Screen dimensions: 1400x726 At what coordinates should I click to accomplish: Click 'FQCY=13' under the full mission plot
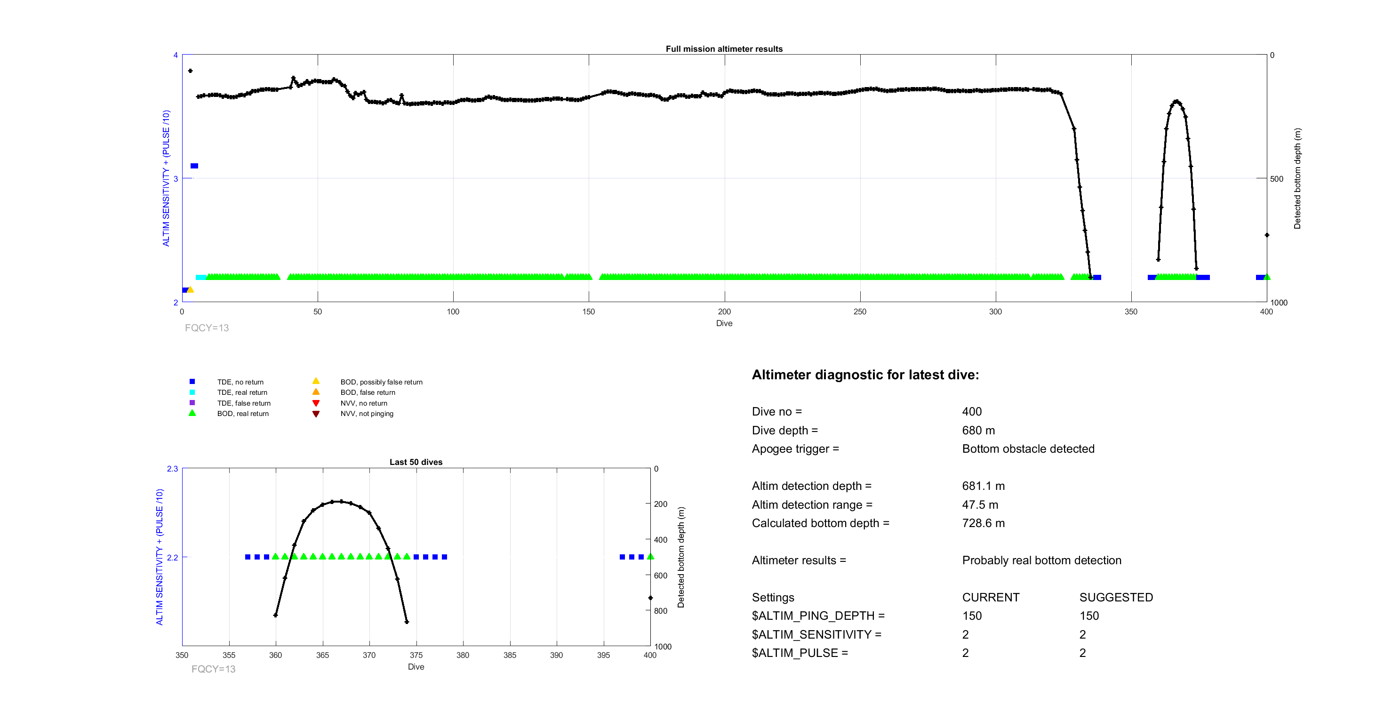point(207,328)
